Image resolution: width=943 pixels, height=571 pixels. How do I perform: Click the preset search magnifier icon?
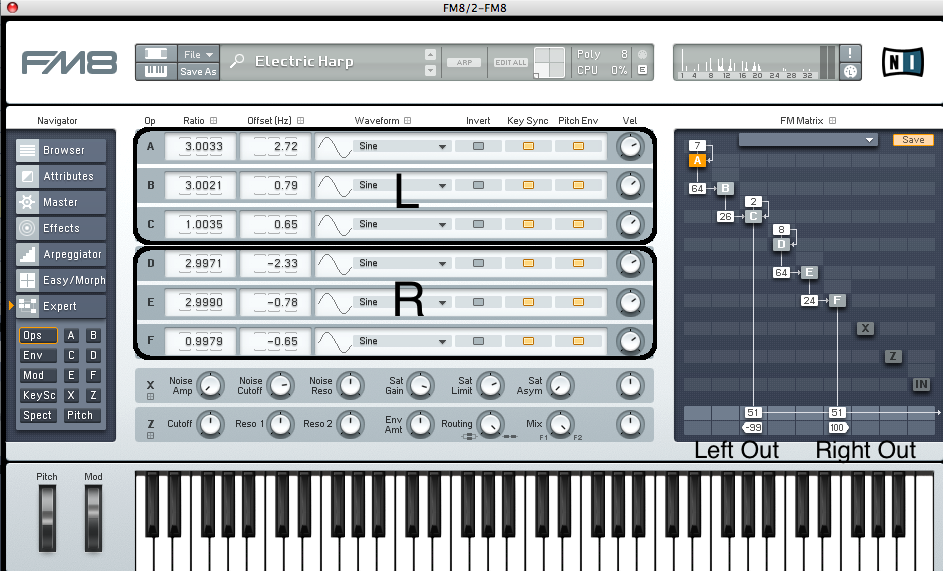[237, 61]
